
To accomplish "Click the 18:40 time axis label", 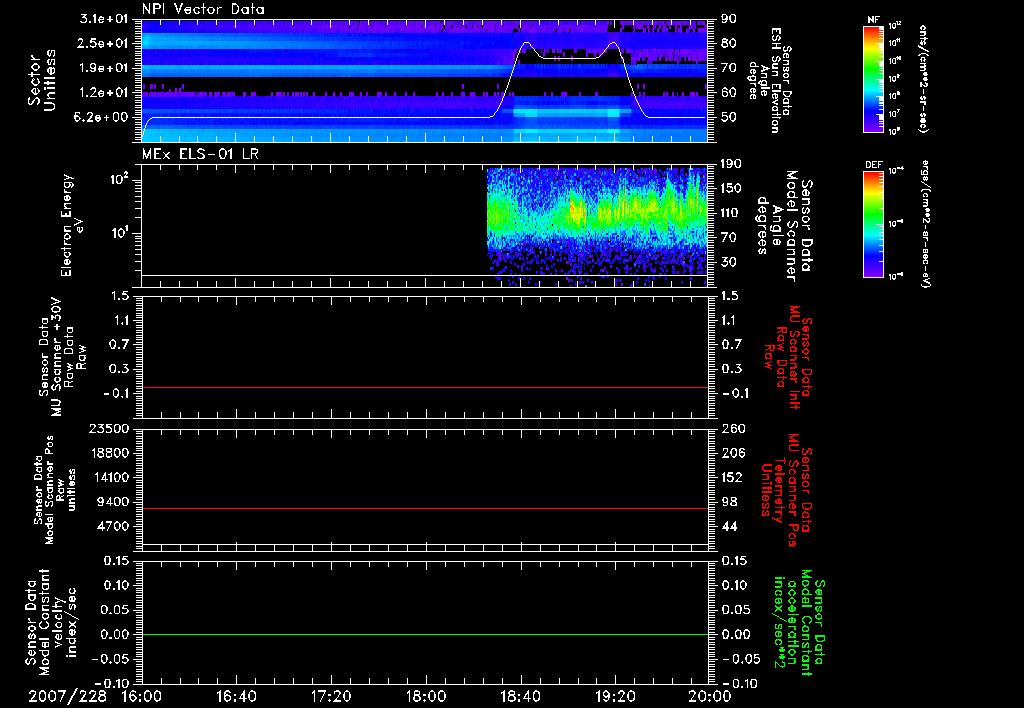I will [x=520, y=696].
